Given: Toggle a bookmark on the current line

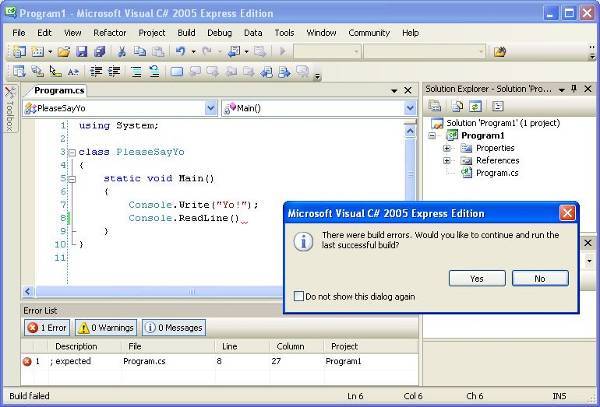Looking at the screenshot, I should (176, 71).
